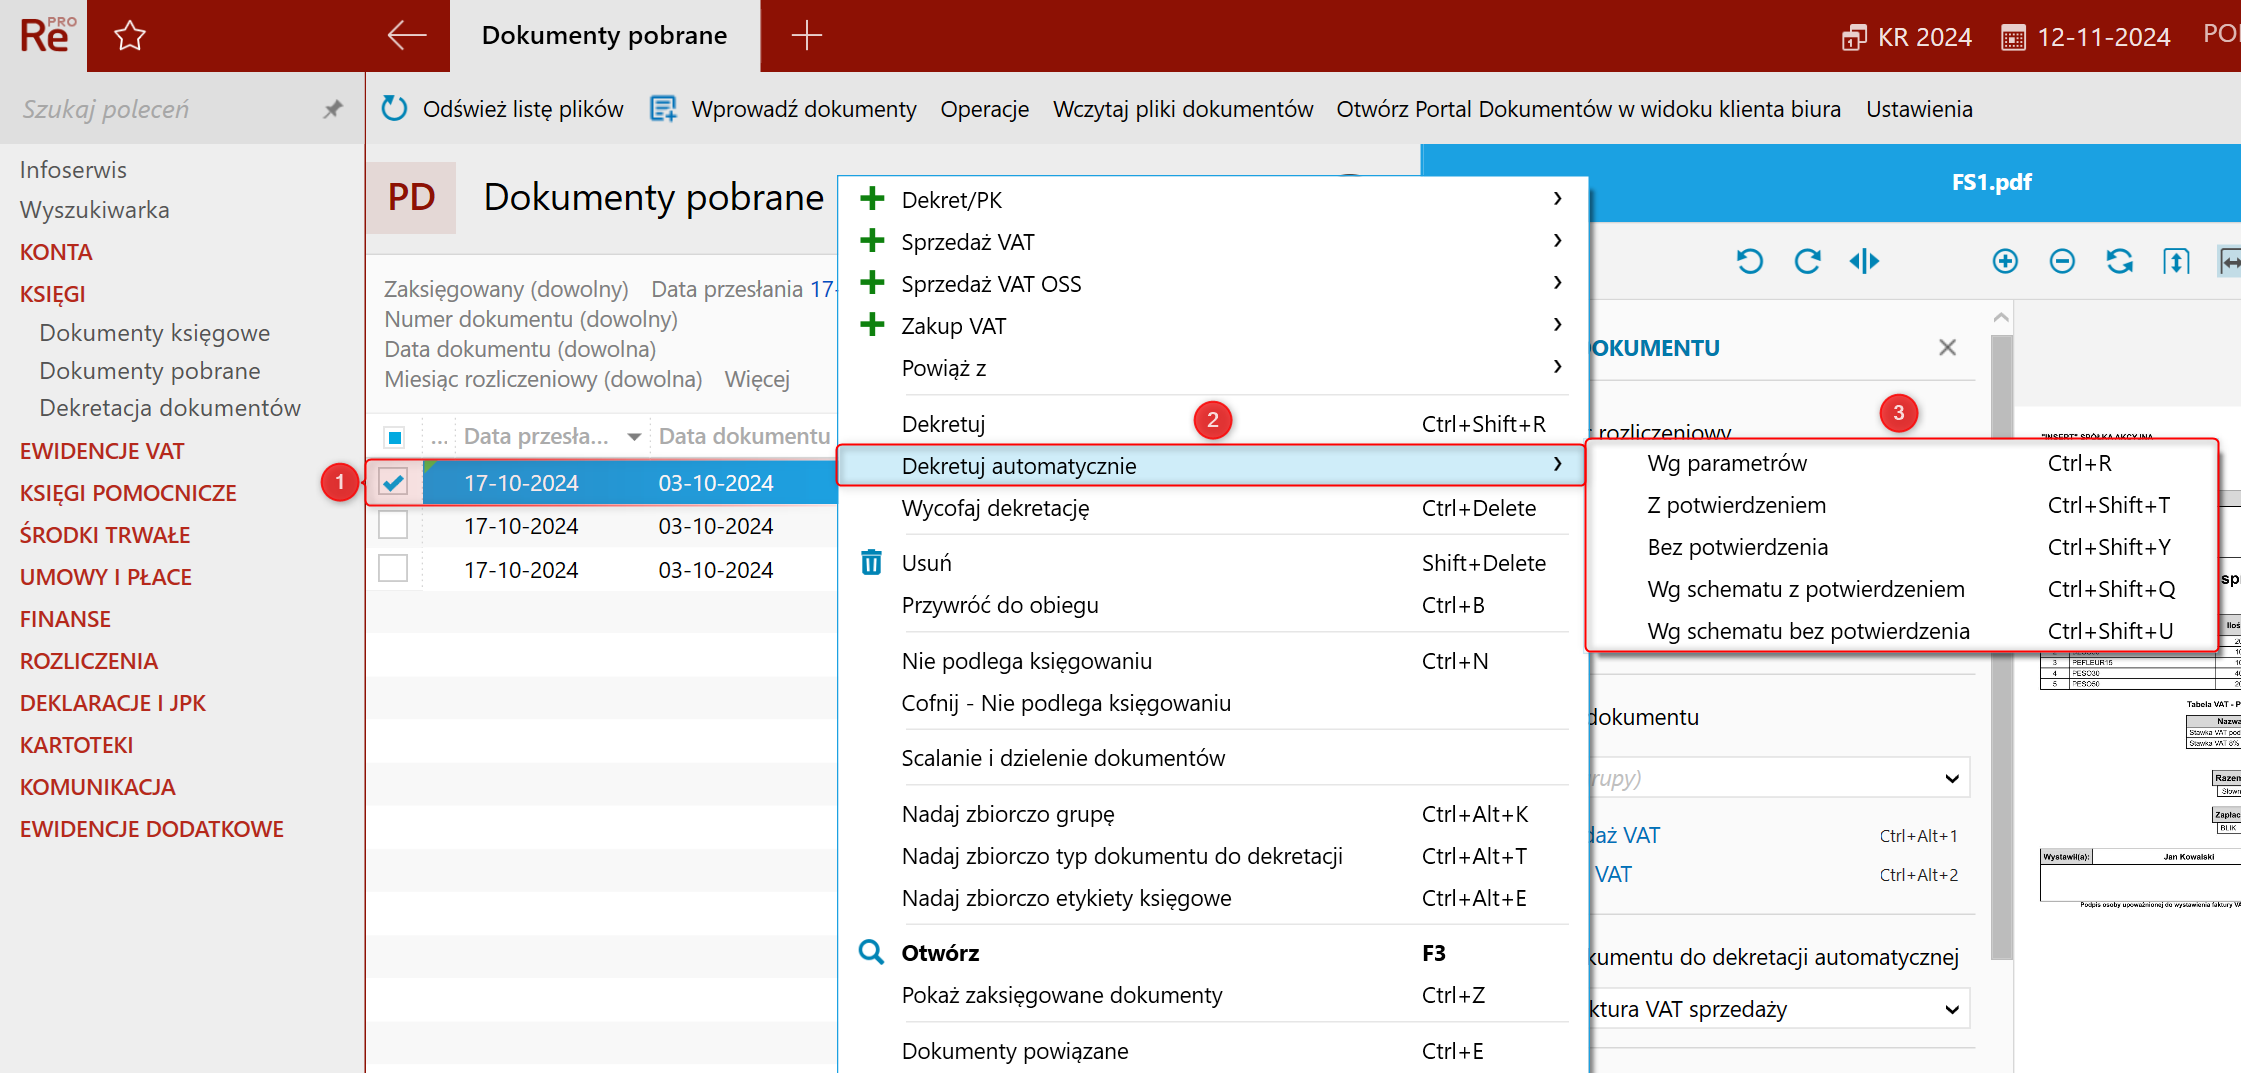Toggle the select-all checkbox in table header
Image resolution: width=2241 pixels, height=1073 pixels.
coord(394,437)
